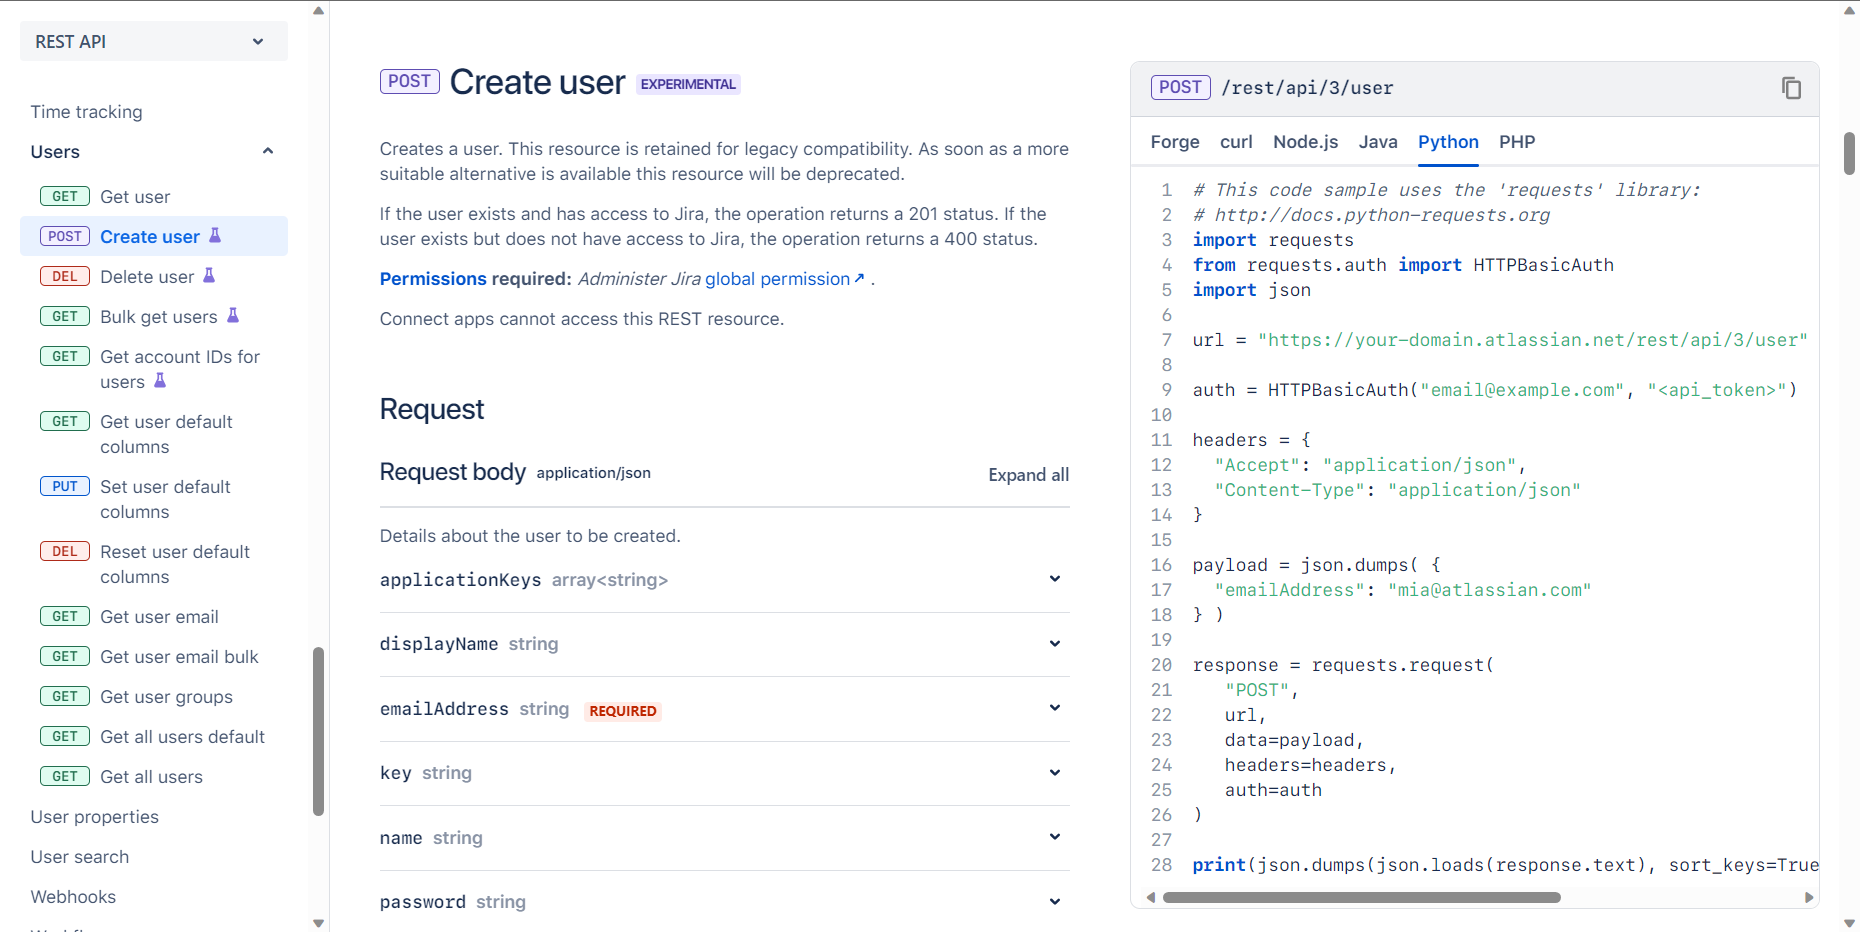Click the flask icon beside Bulk get users
The image size is (1860, 932).
click(x=233, y=315)
